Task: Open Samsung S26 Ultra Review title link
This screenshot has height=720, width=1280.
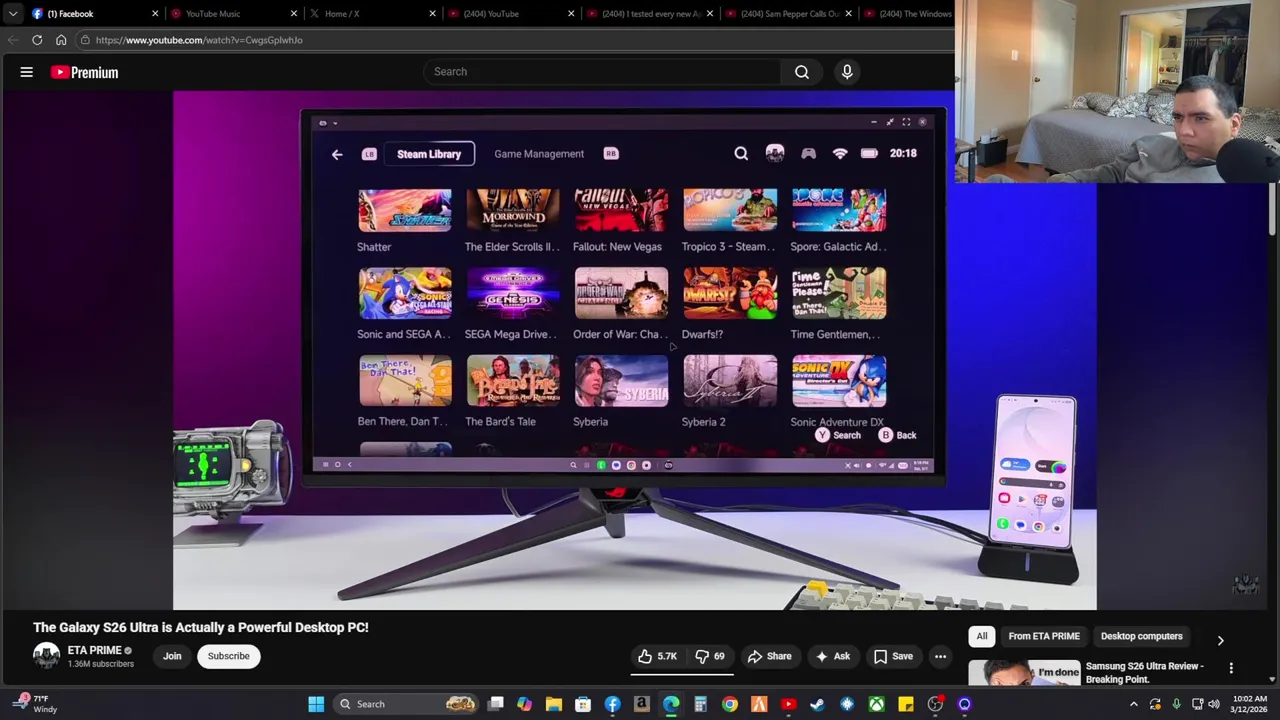Action: click(1144, 672)
